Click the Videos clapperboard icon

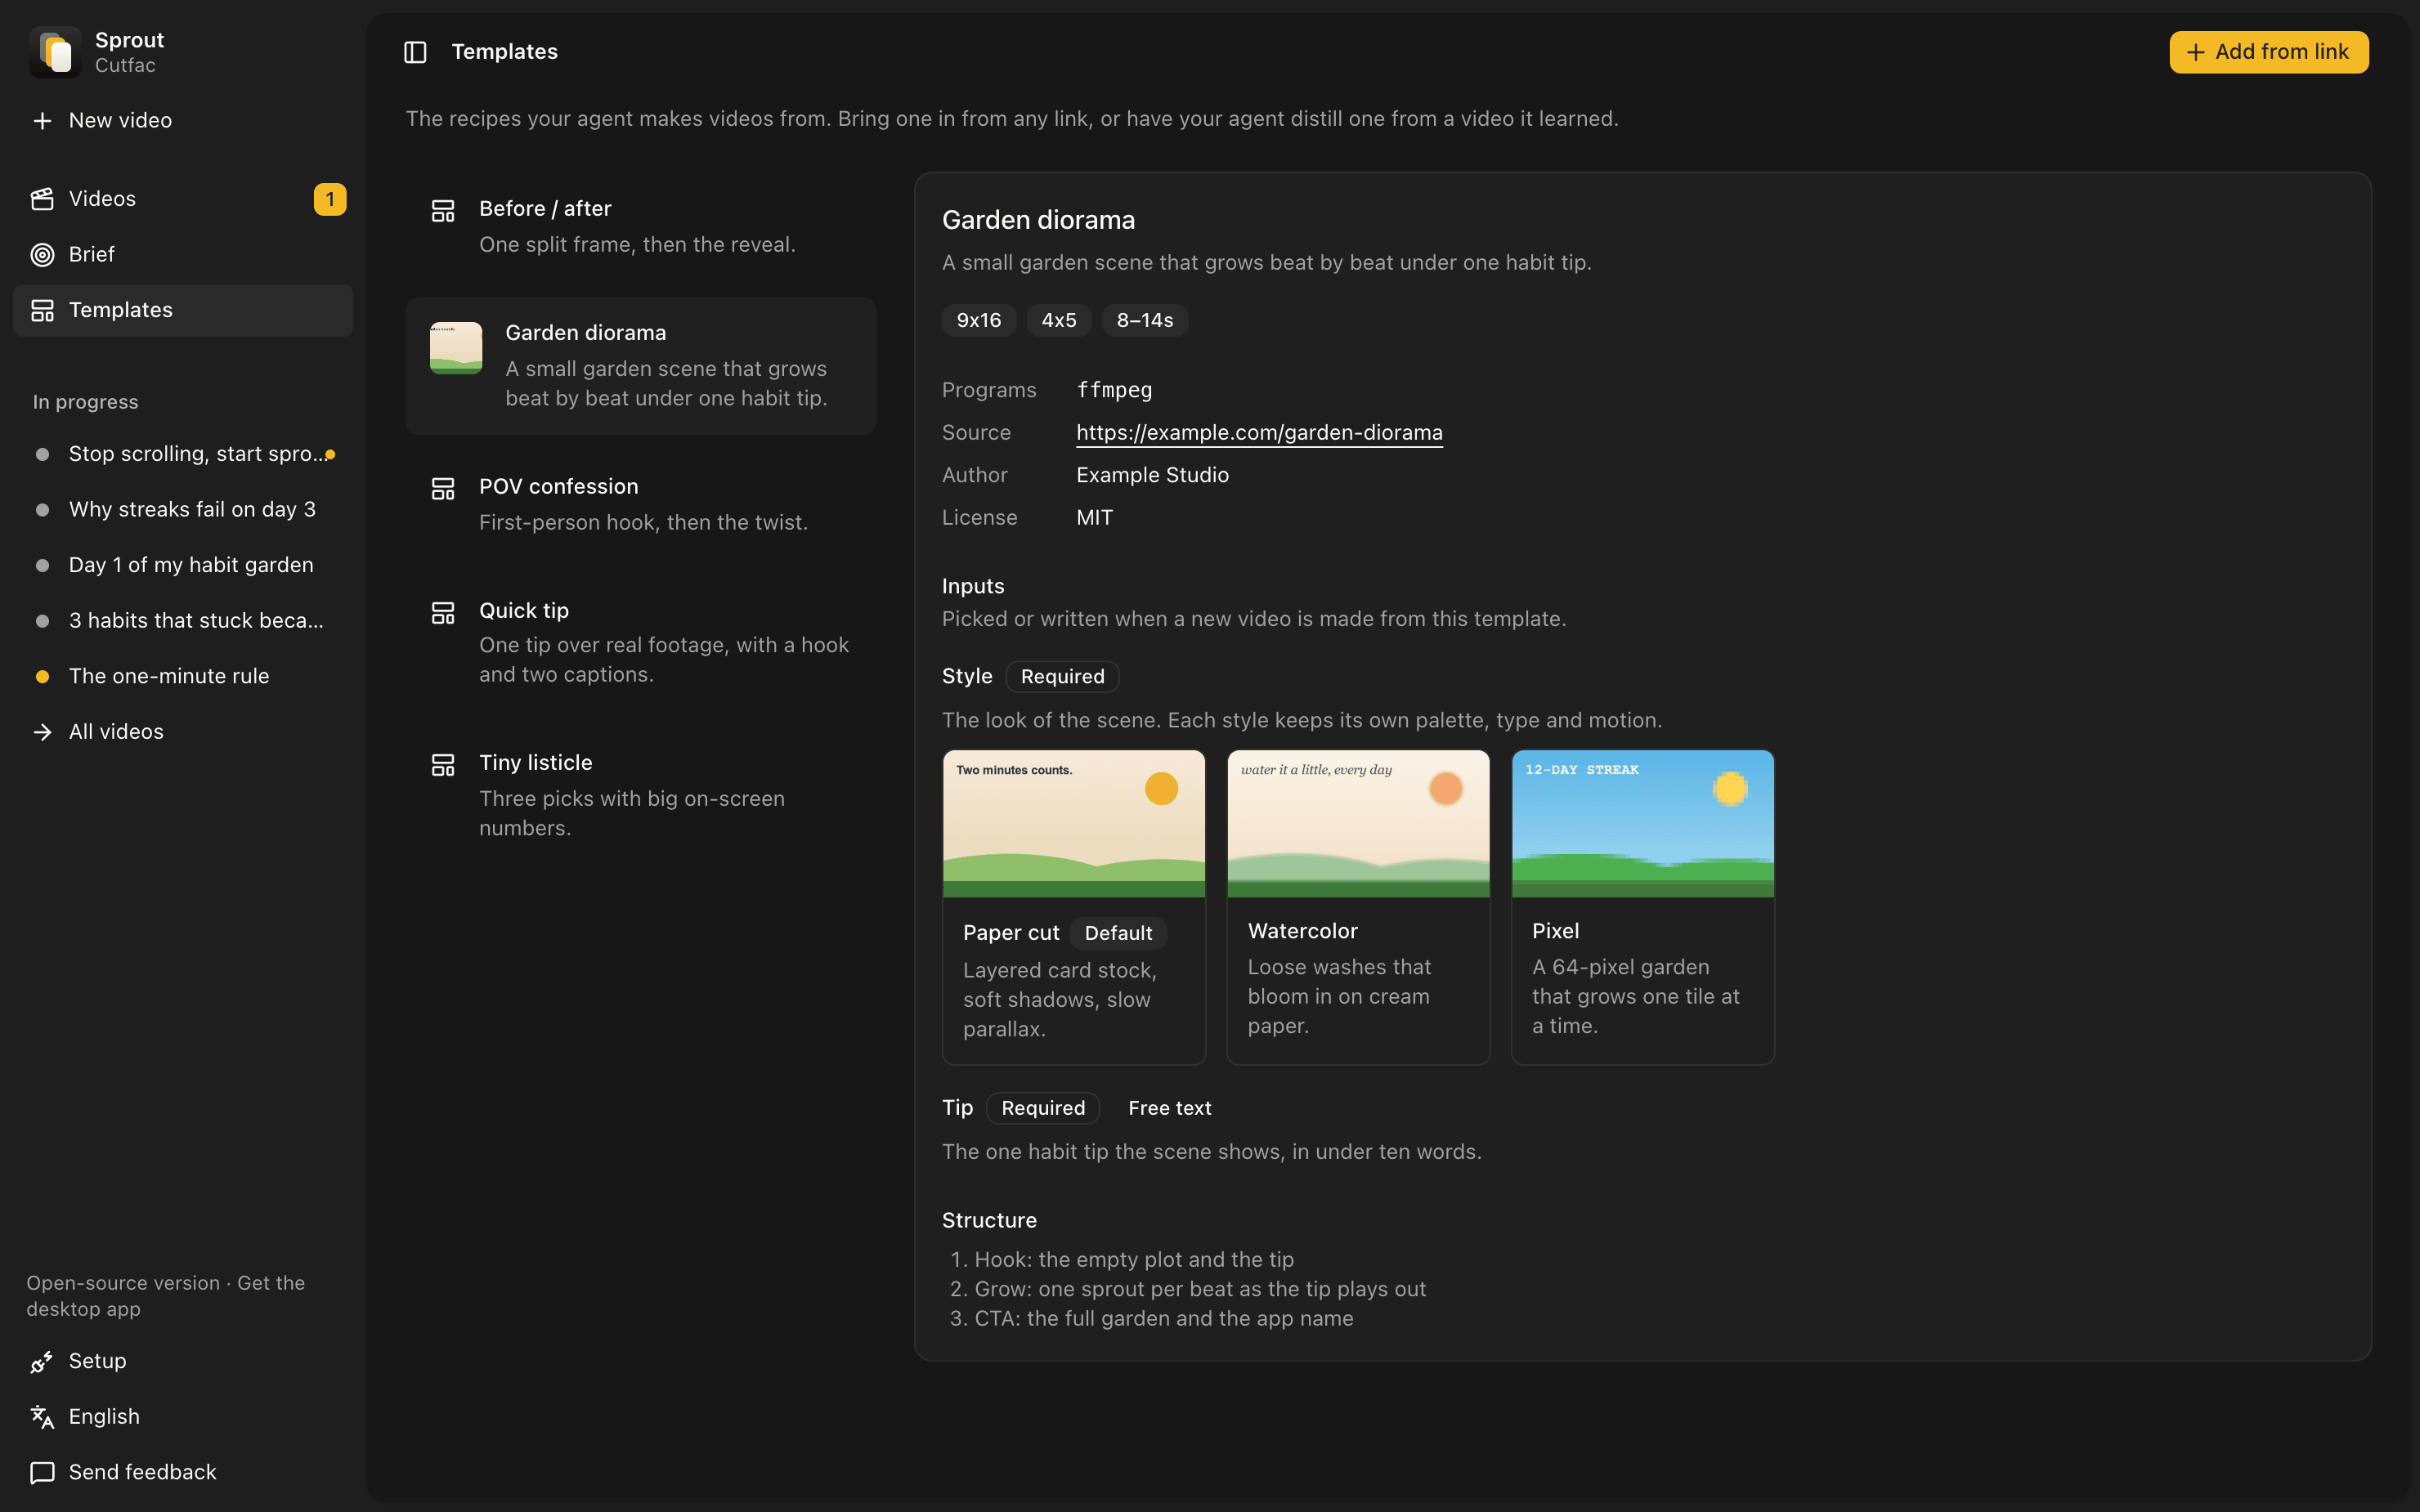point(42,199)
